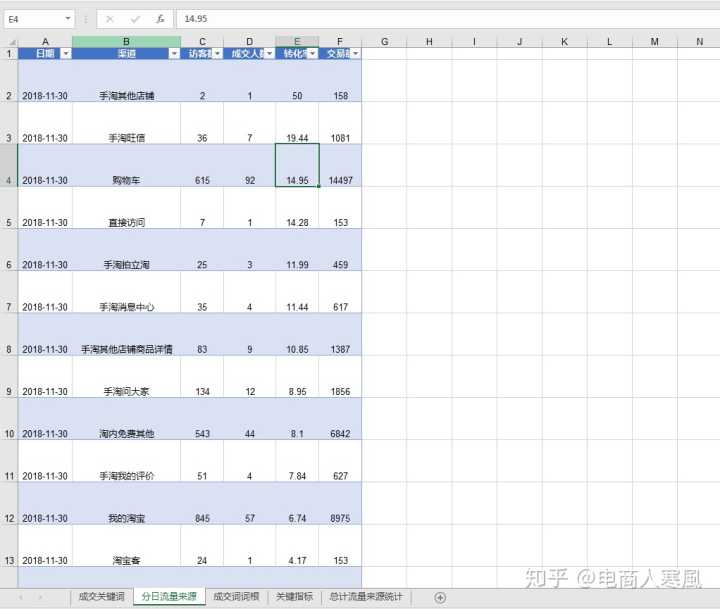The width and height of the screenshot is (720, 609).
Task: Click the Insert Function fx icon
Action: pyautogui.click(x=160, y=19)
